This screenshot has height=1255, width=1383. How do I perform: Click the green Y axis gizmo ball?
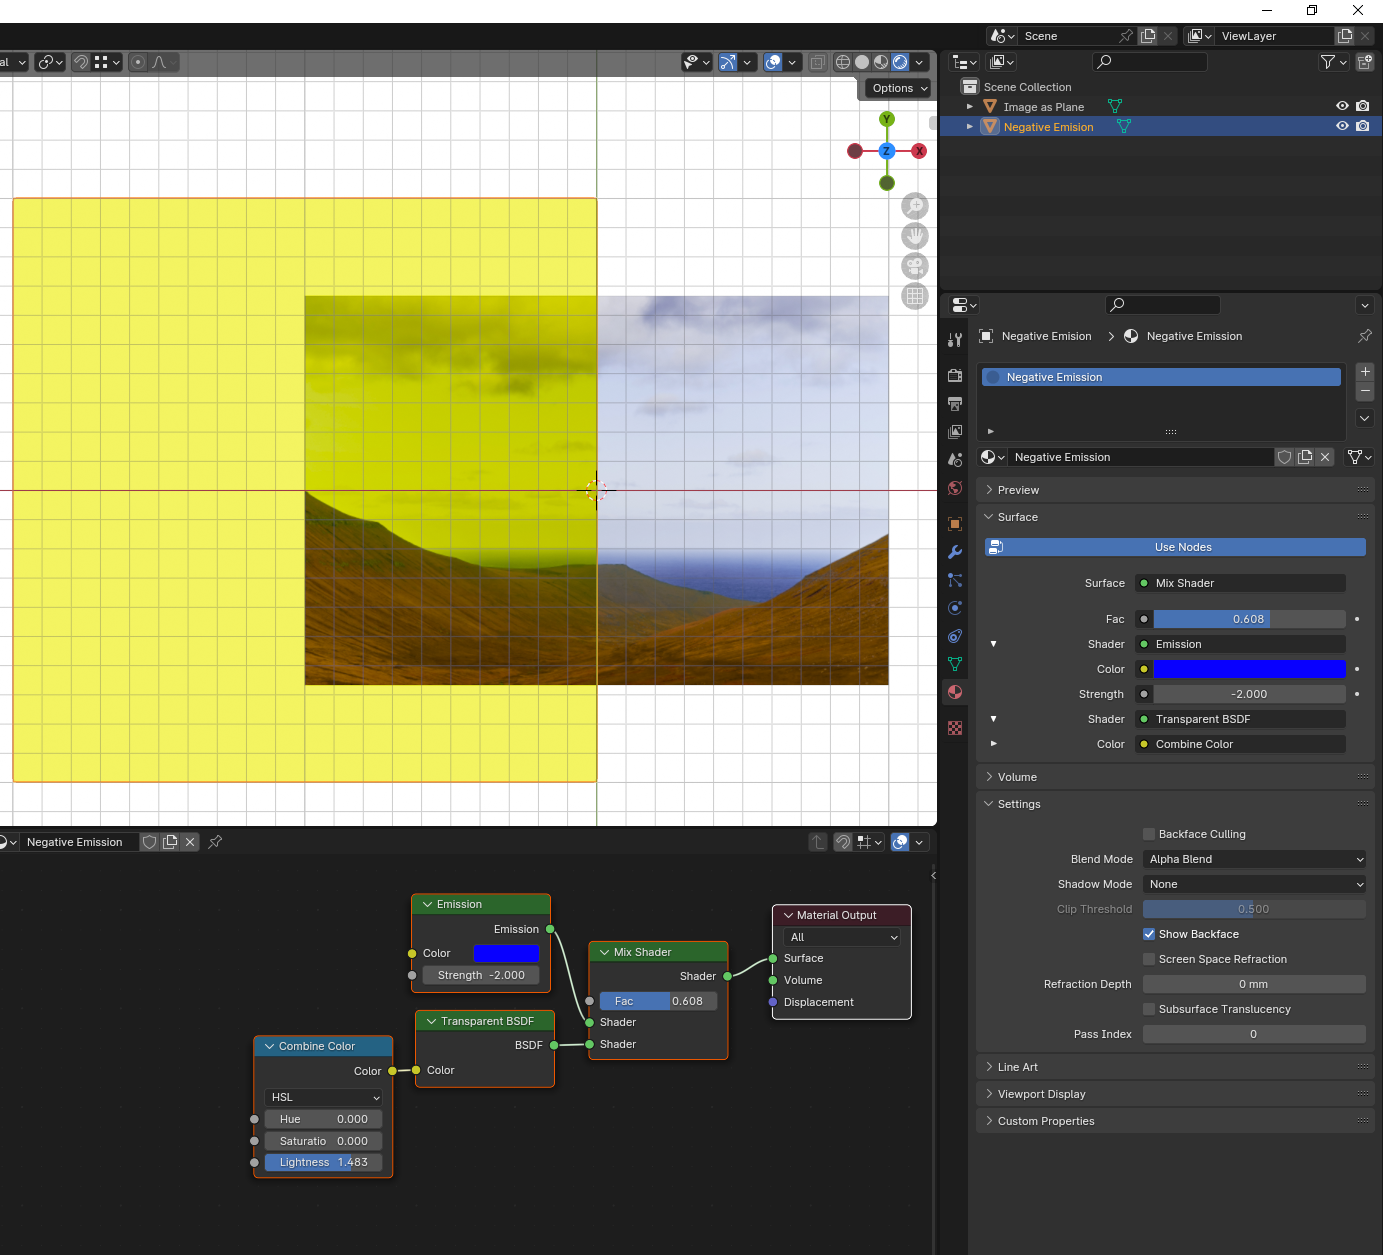tap(887, 119)
